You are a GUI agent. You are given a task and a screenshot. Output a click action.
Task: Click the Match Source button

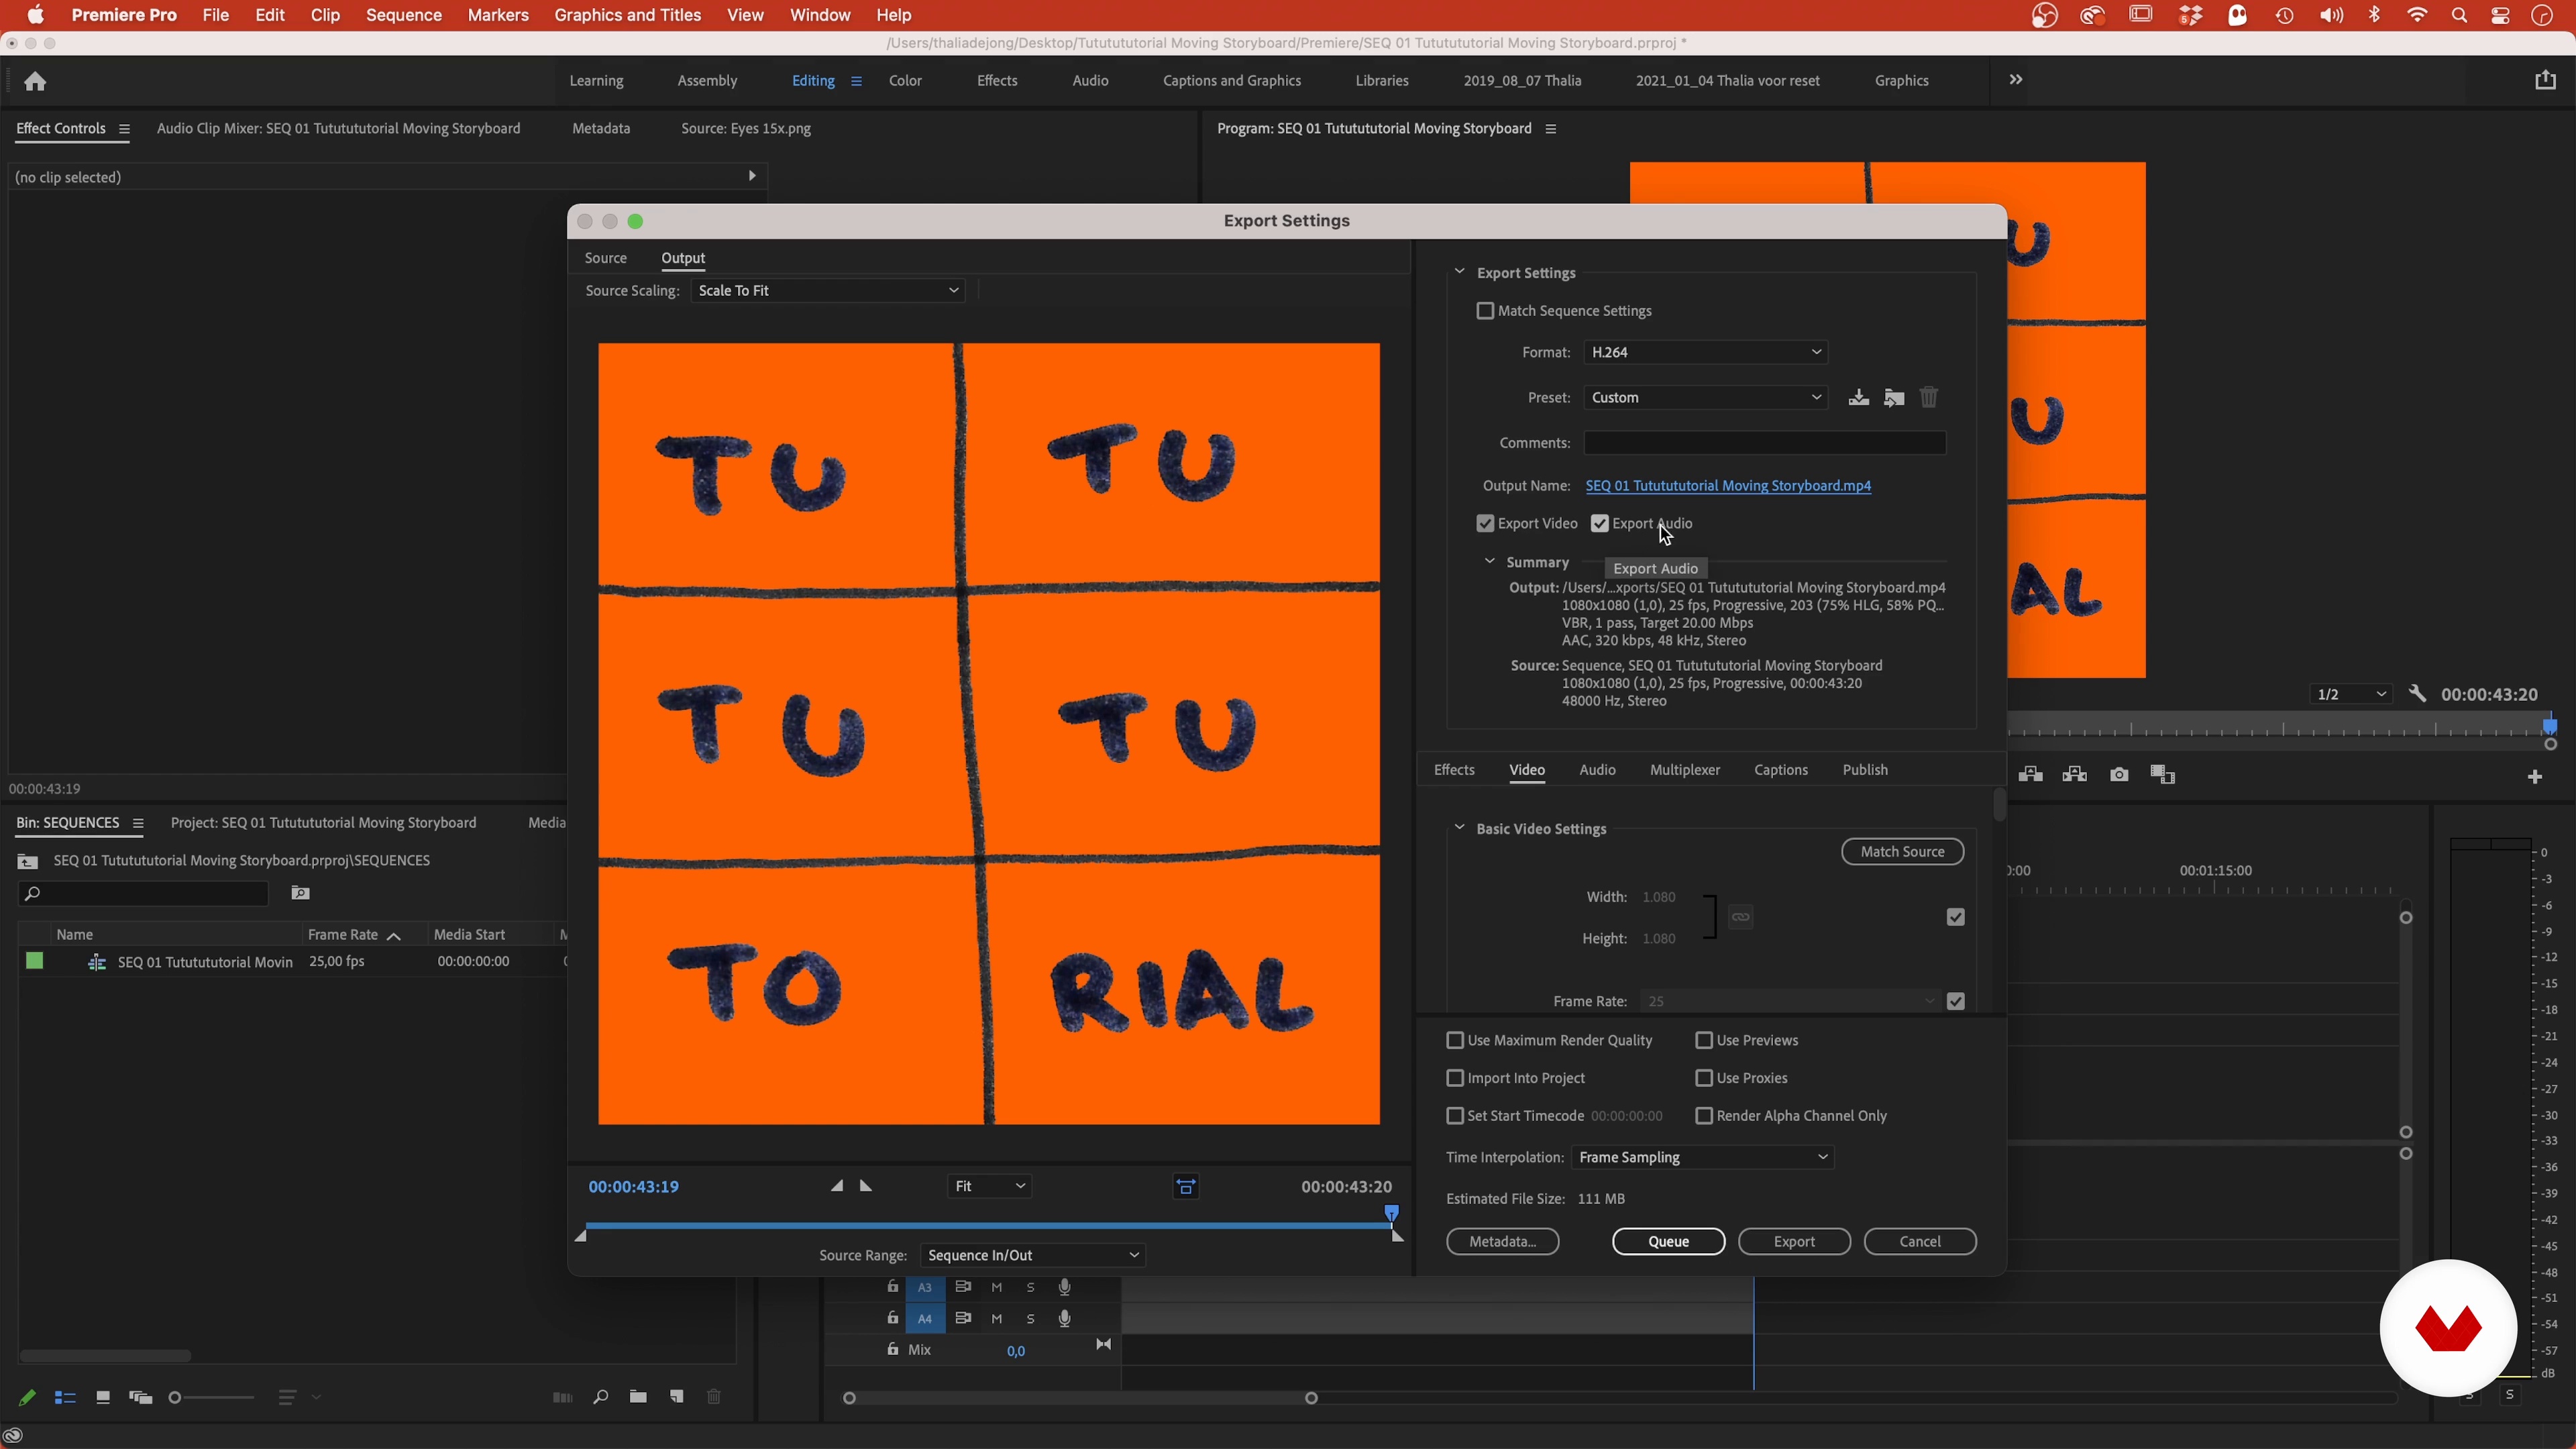(1902, 852)
